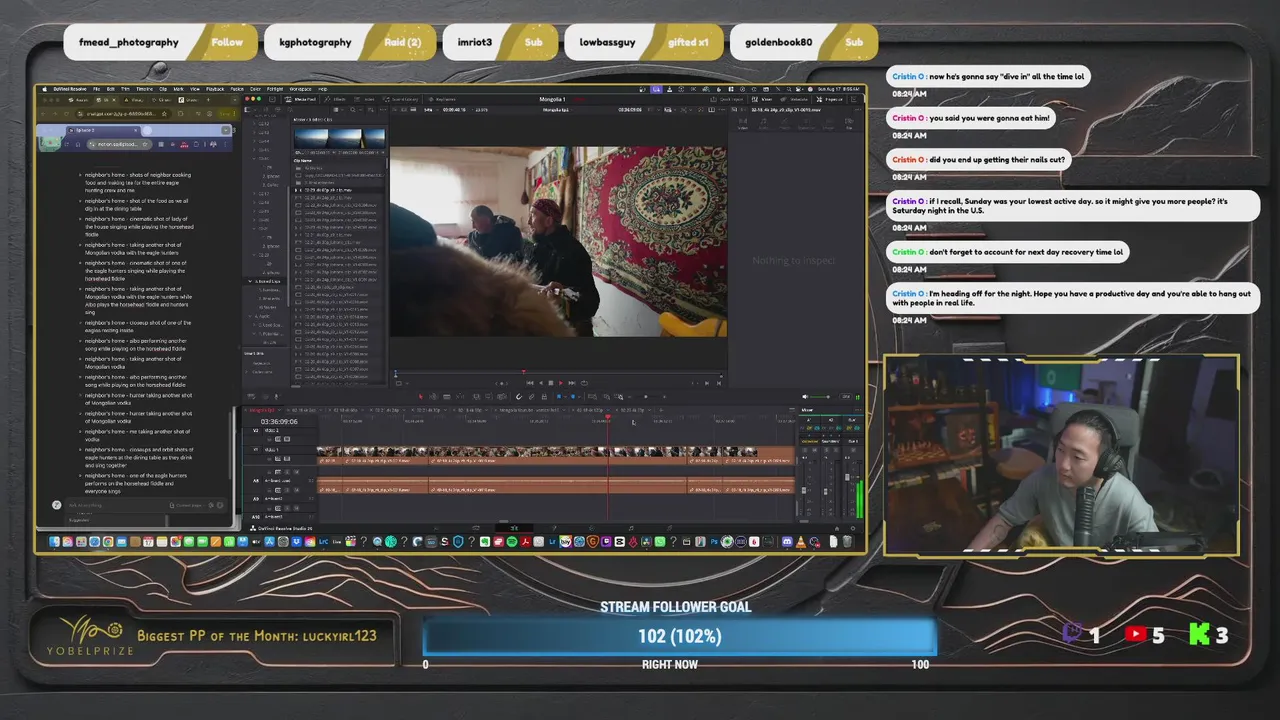Open the viewer zoom percentage dropdown
The height and width of the screenshot is (720, 1280).
click(431, 110)
